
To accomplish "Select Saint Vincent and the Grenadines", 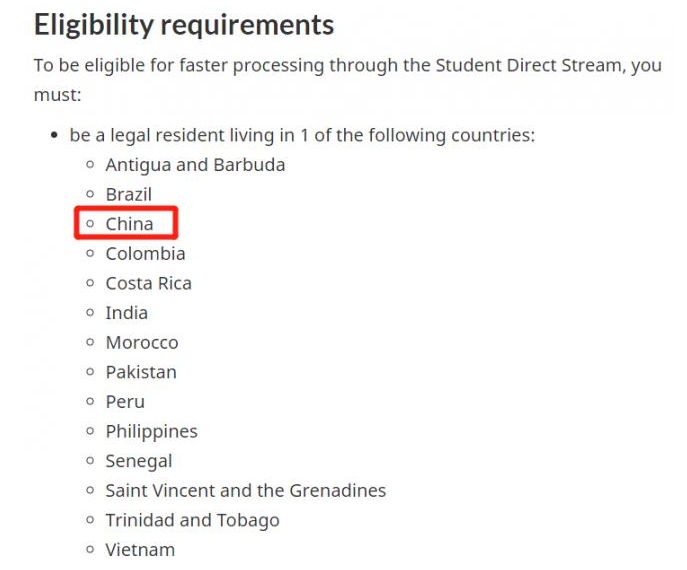I will point(246,491).
